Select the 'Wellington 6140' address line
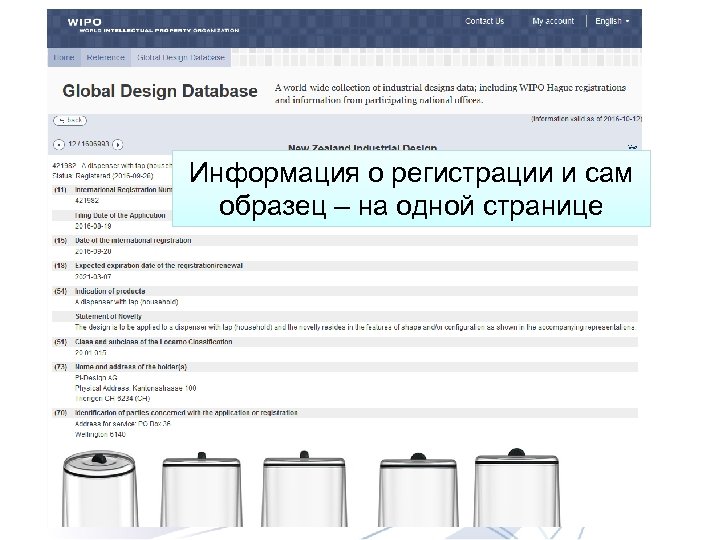The image size is (720, 540). [100, 434]
